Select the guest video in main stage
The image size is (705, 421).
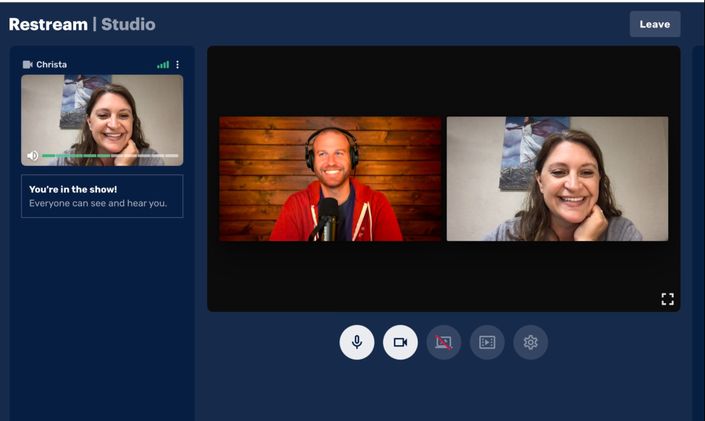558,179
